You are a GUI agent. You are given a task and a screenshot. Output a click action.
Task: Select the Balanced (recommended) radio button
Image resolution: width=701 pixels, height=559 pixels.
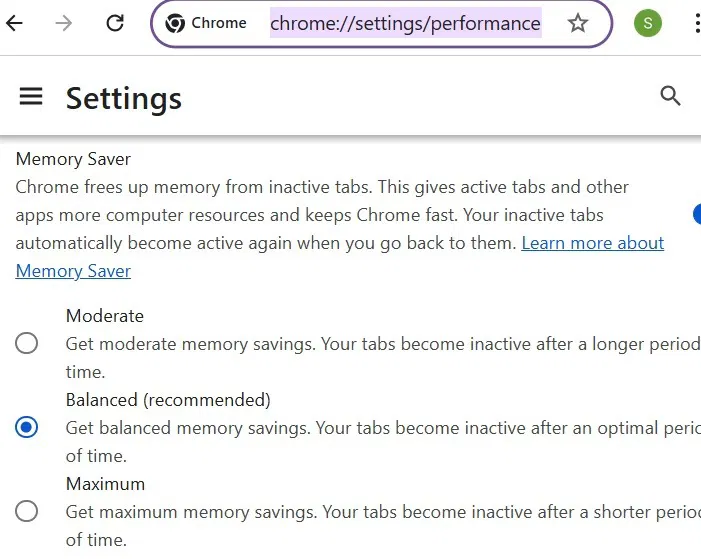pyautogui.click(x=27, y=428)
